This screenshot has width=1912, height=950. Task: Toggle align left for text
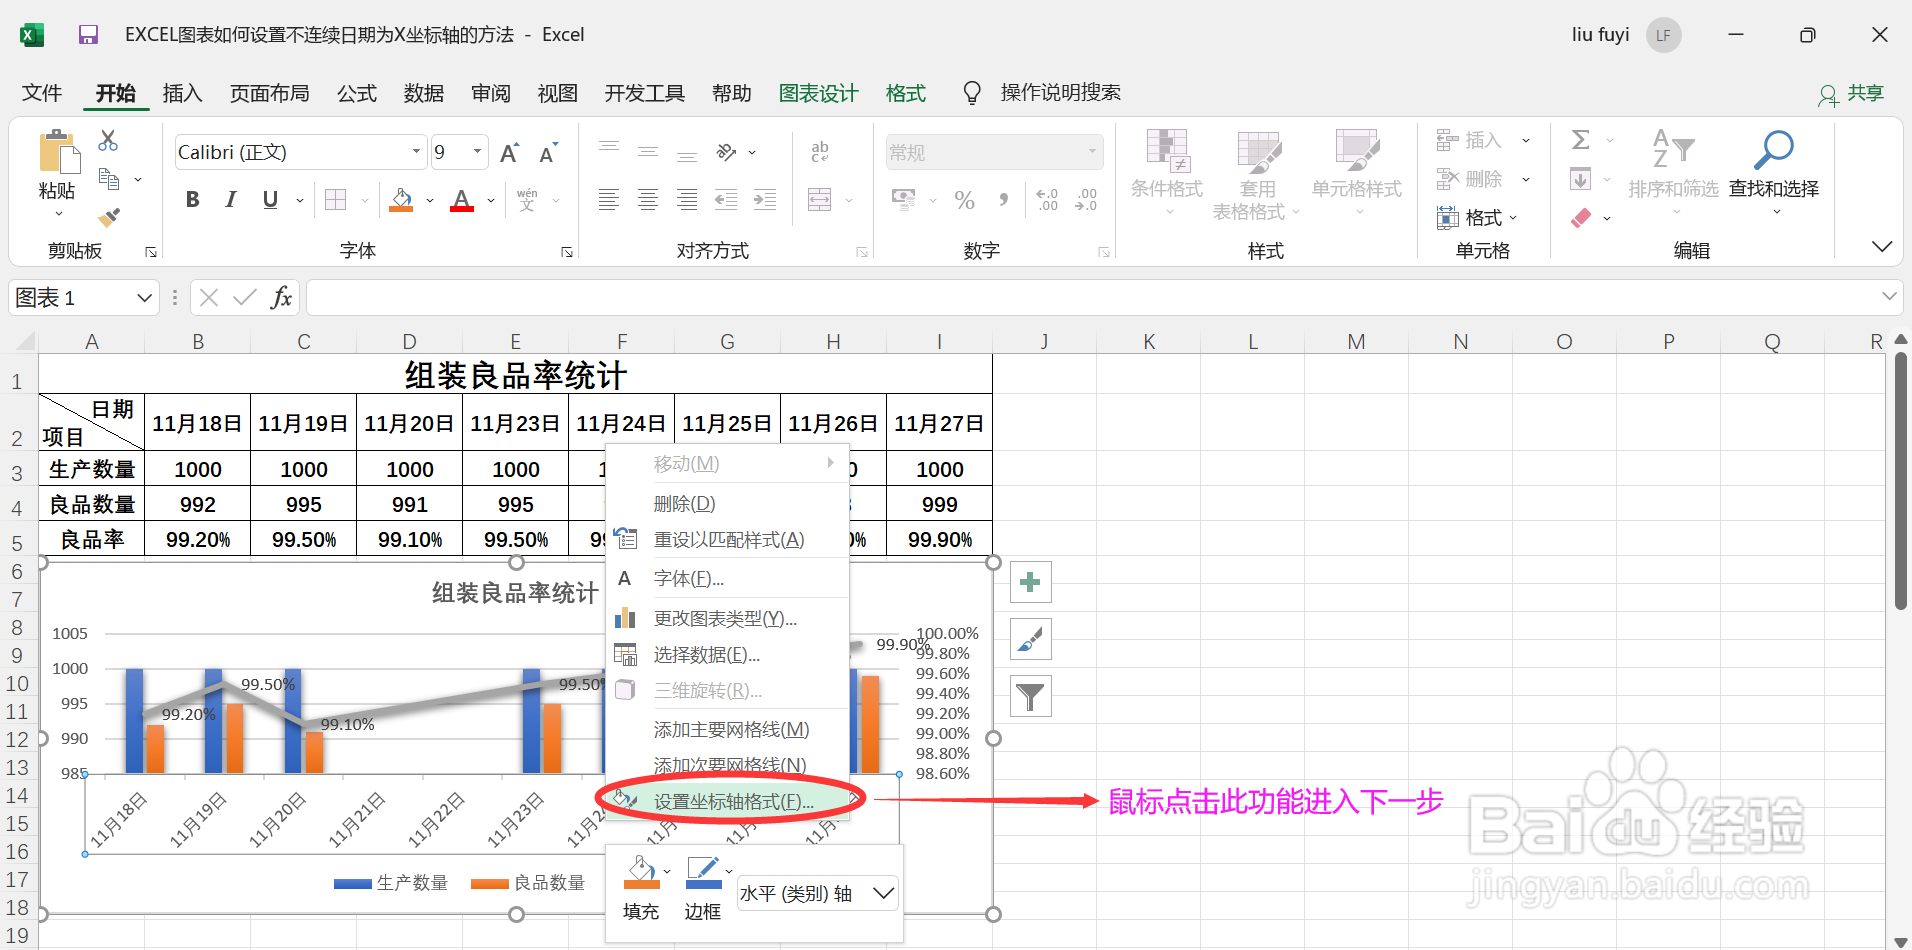609,200
